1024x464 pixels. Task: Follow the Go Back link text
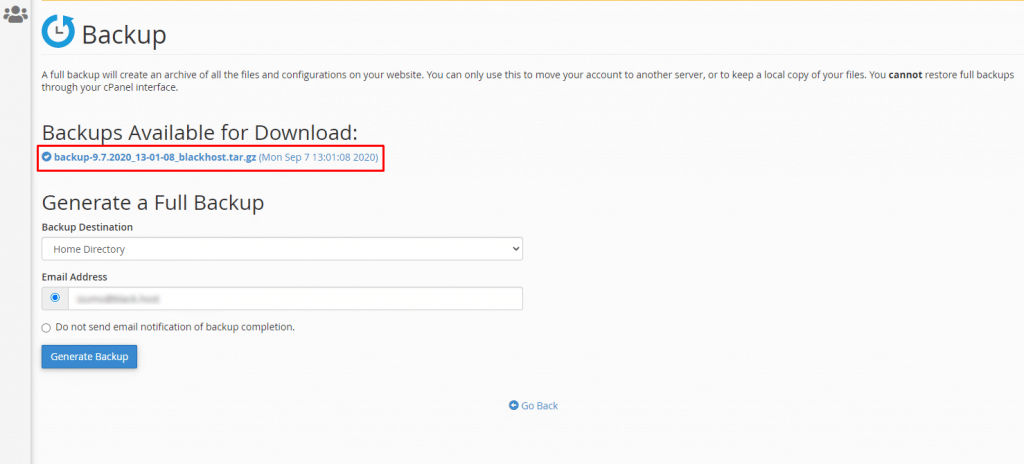click(x=540, y=406)
